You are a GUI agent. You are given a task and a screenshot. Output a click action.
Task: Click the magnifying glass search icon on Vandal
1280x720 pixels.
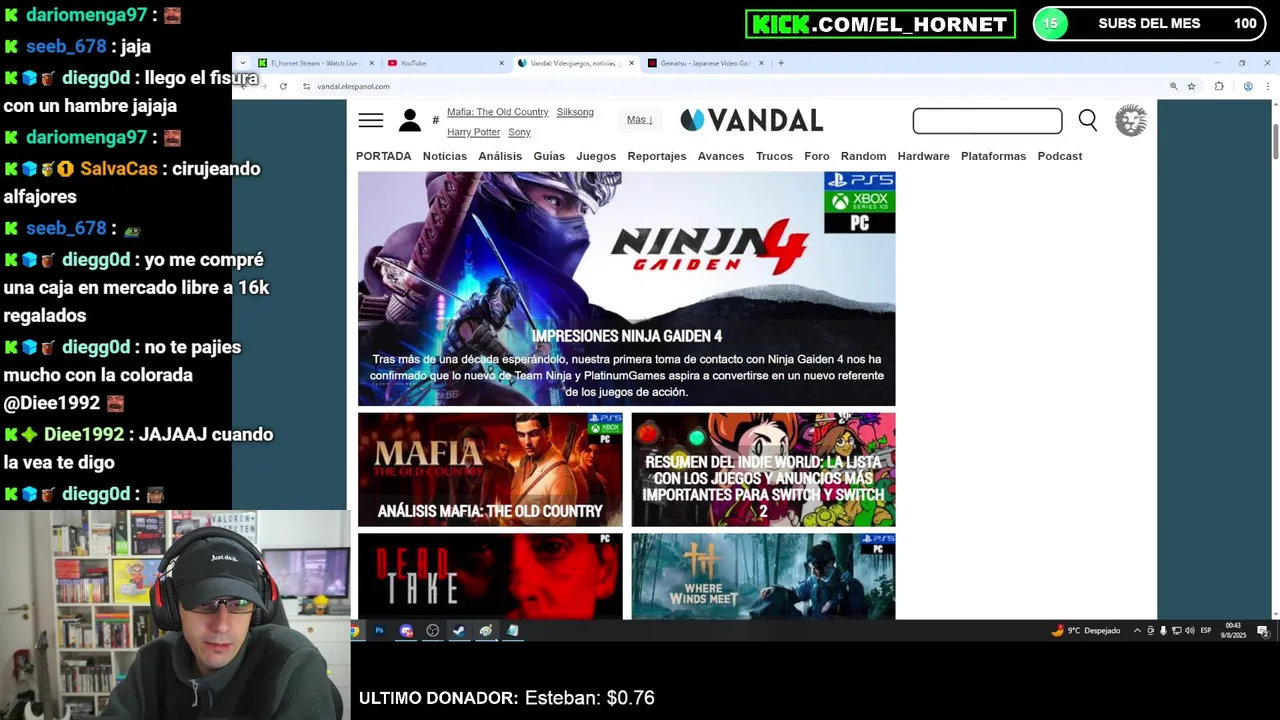point(1088,121)
